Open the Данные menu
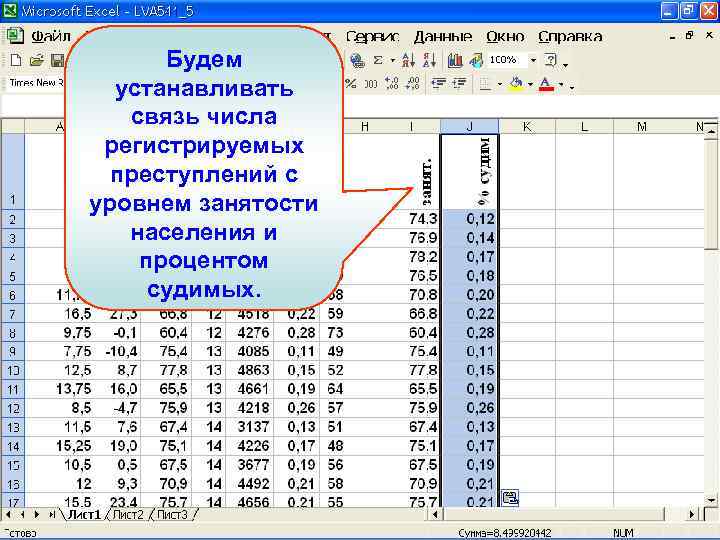 443,36
